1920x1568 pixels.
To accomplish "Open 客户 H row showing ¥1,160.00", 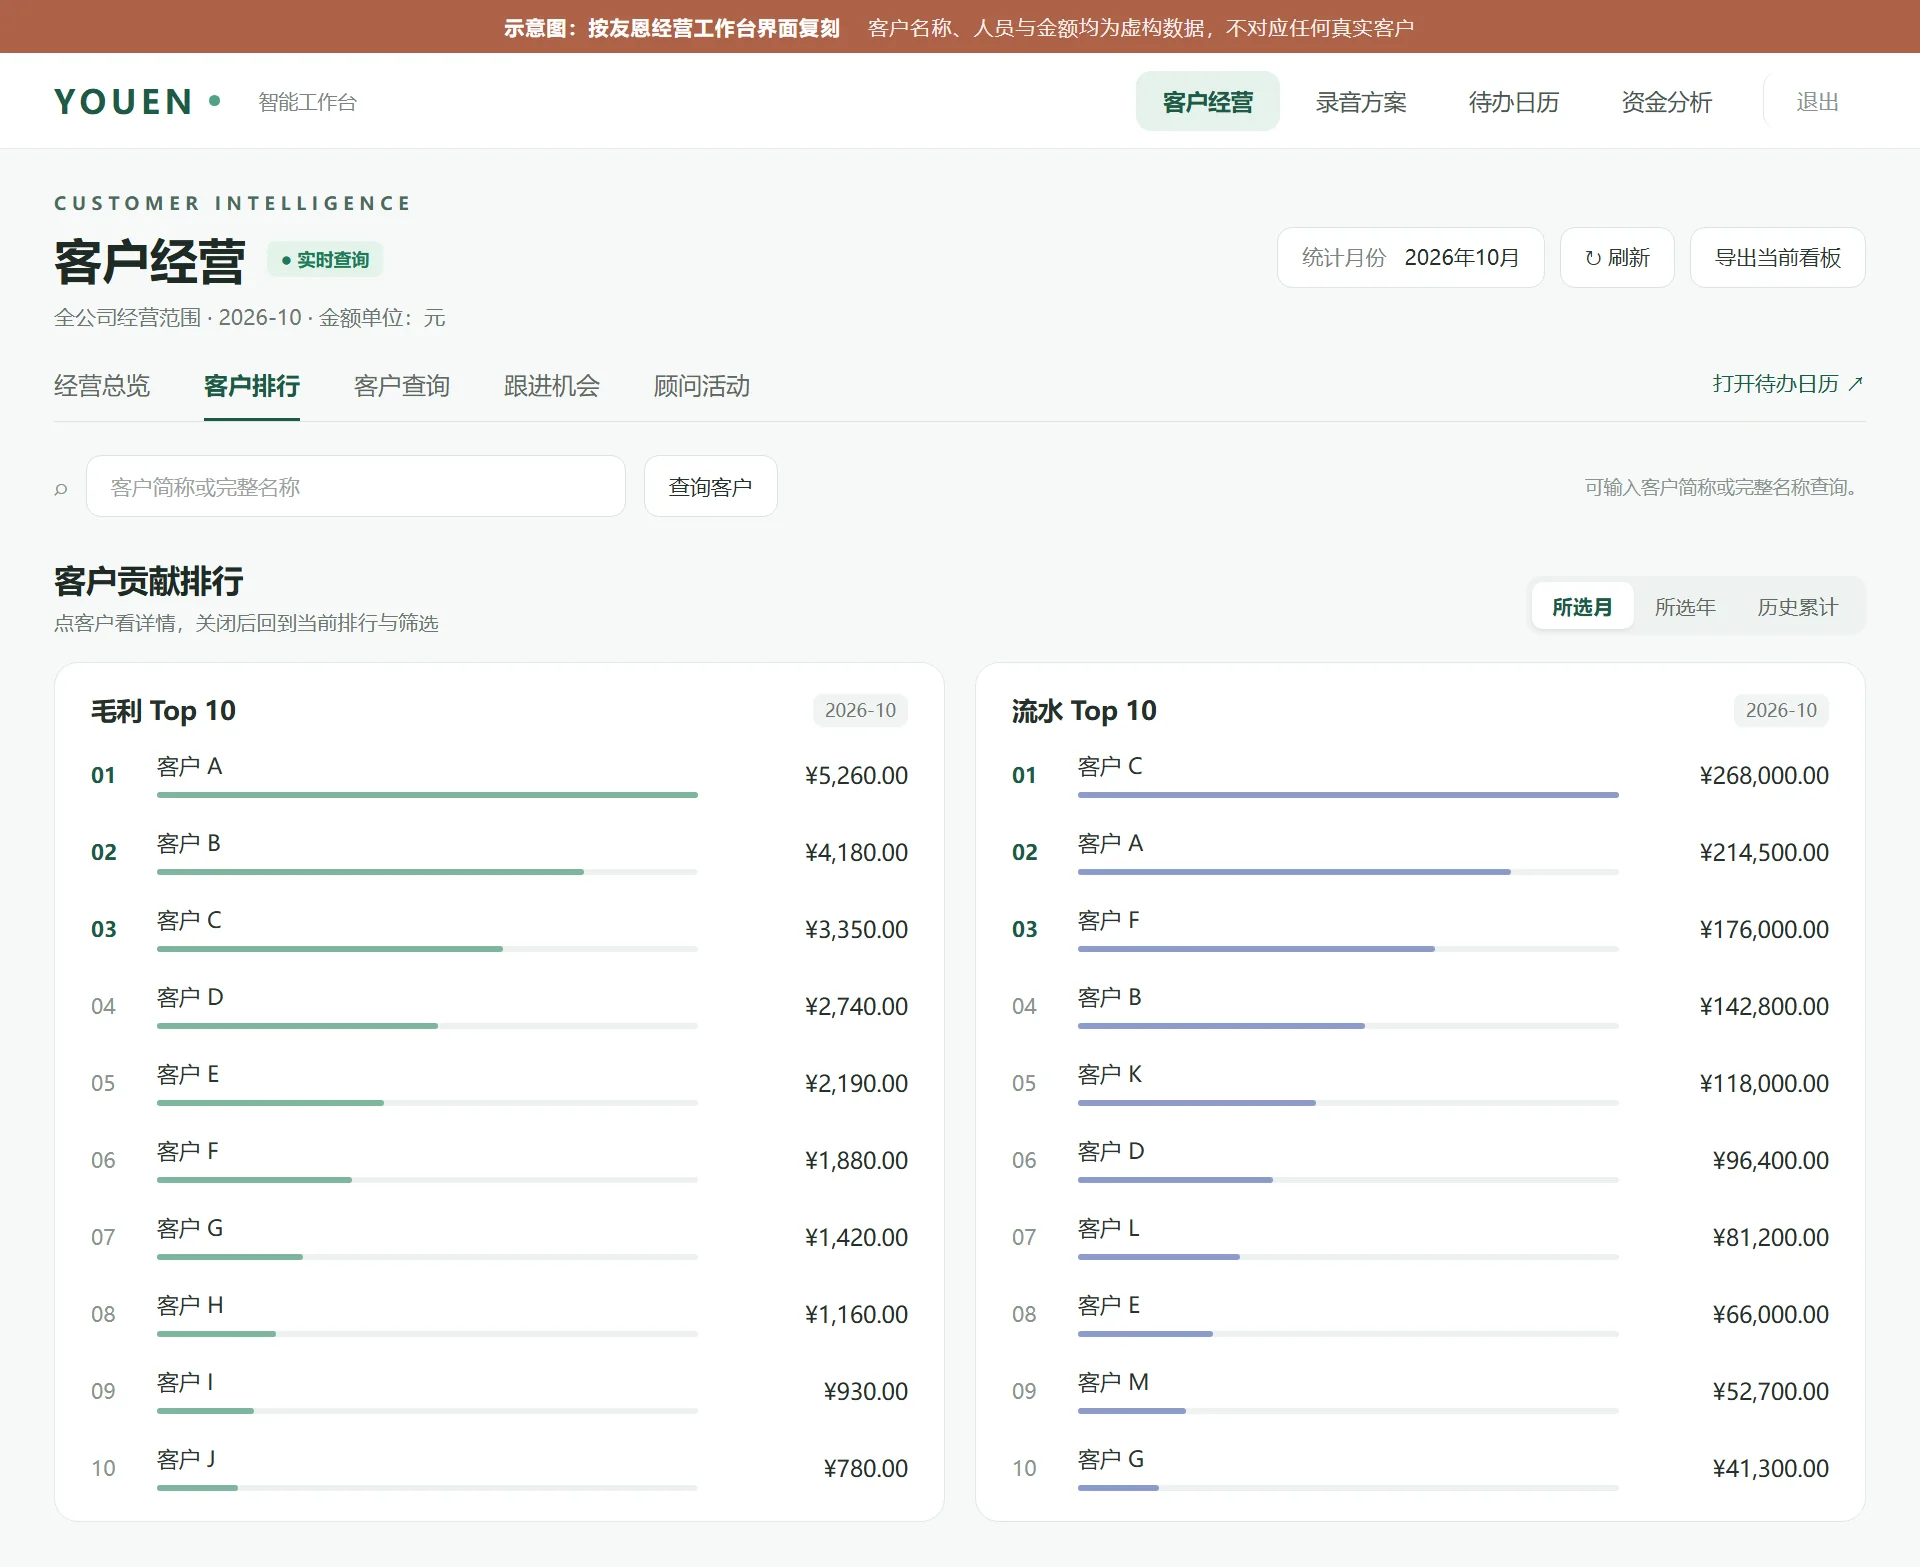I will coord(499,1314).
